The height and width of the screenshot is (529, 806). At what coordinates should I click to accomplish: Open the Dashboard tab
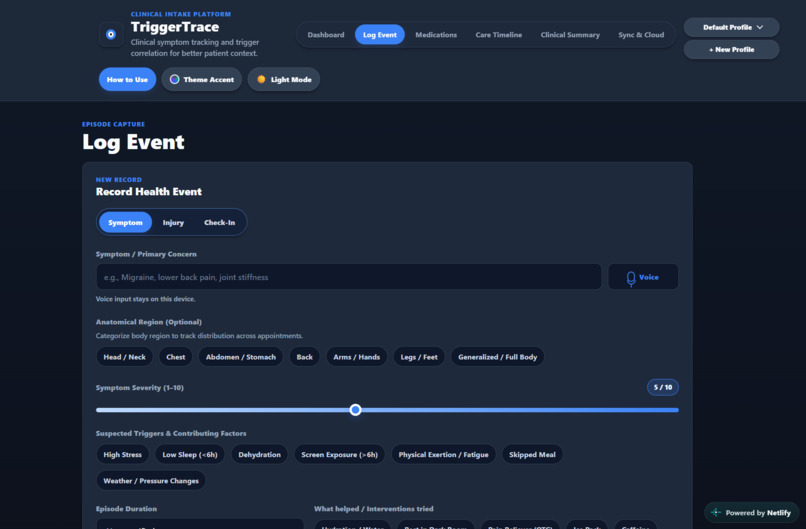[x=326, y=35]
